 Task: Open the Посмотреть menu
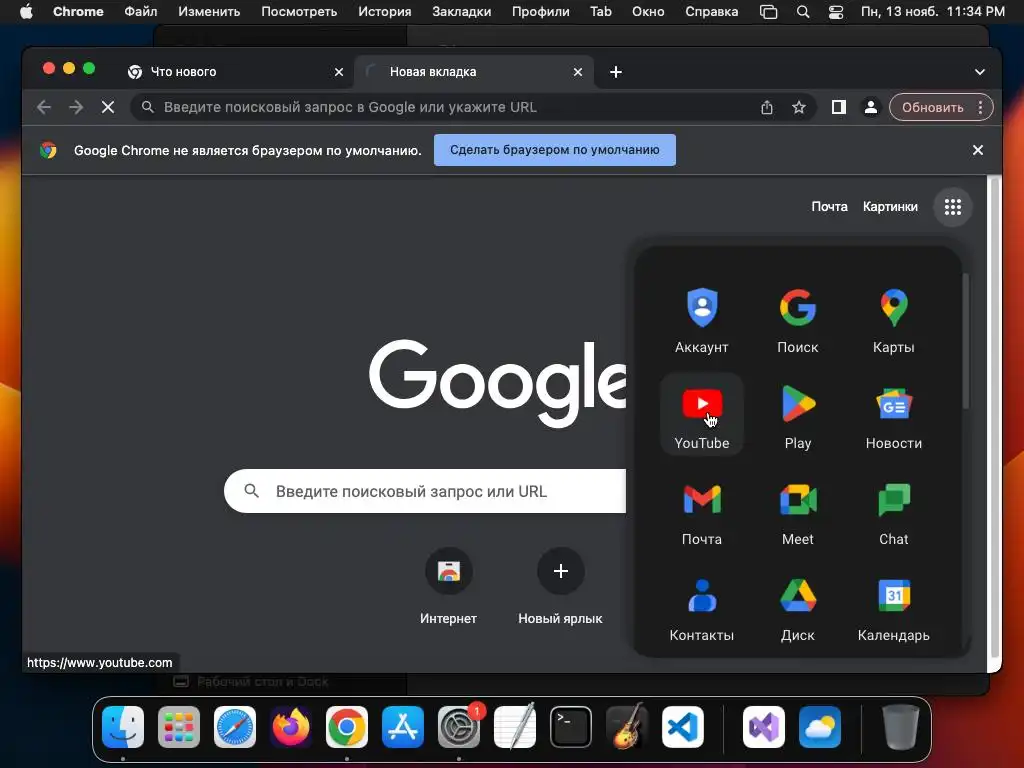click(299, 12)
